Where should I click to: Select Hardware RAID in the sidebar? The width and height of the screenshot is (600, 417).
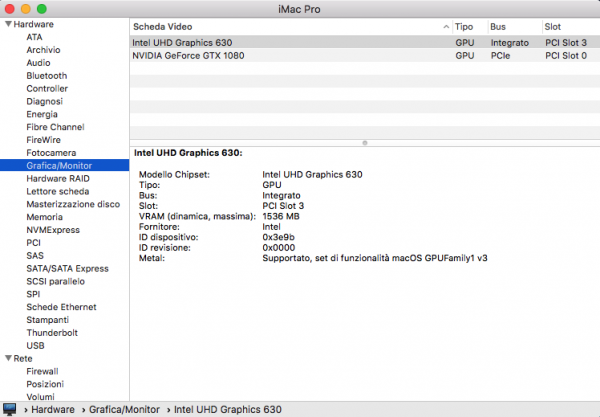[58, 179]
